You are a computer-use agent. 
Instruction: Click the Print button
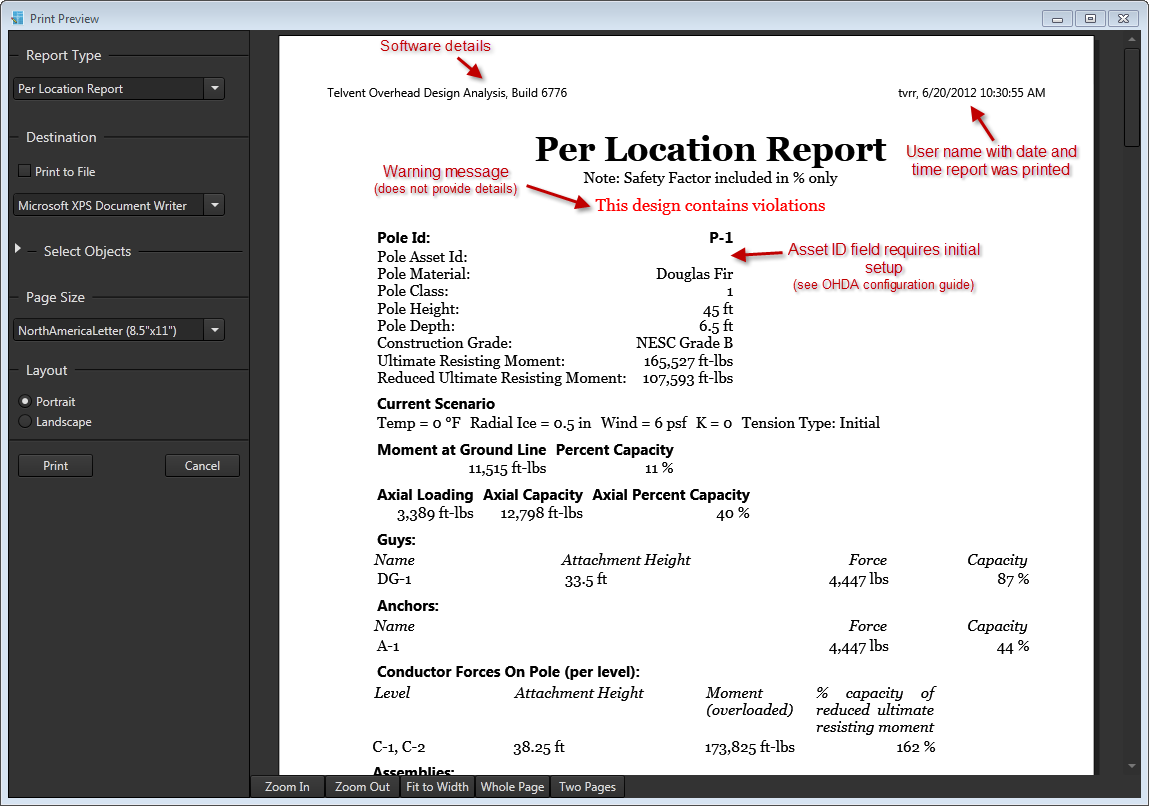56,465
